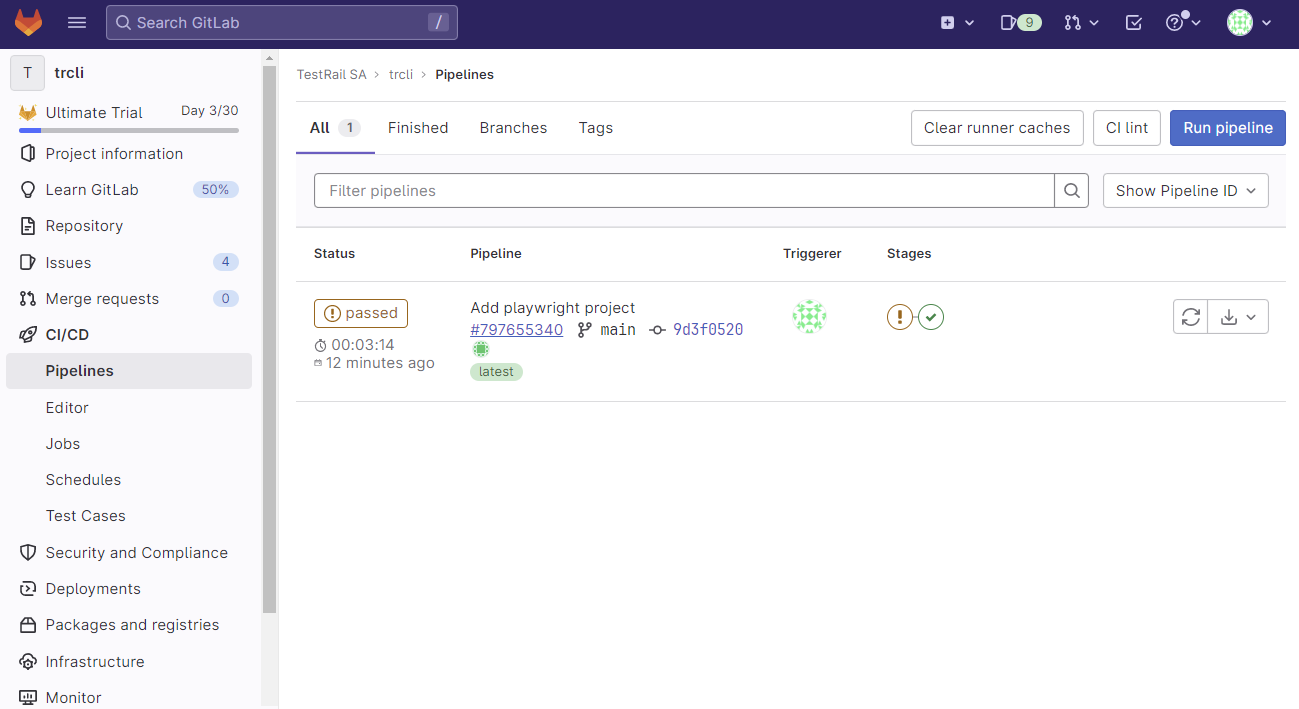The width and height of the screenshot is (1299, 709).
Task: Click the search magnifier button in filter
Action: tap(1072, 191)
